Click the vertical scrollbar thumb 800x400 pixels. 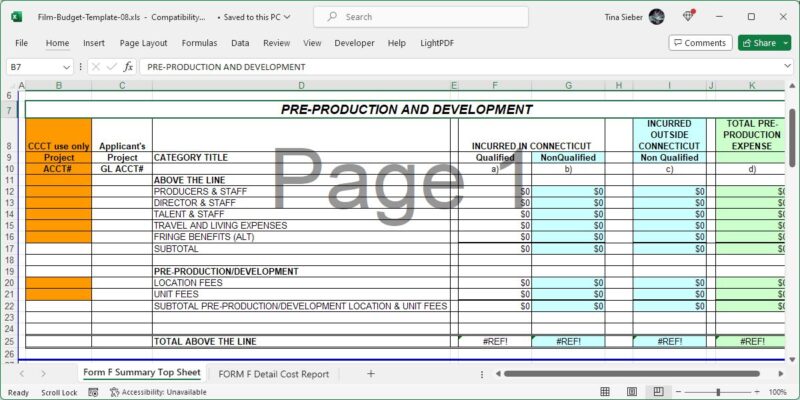[x=792, y=138]
